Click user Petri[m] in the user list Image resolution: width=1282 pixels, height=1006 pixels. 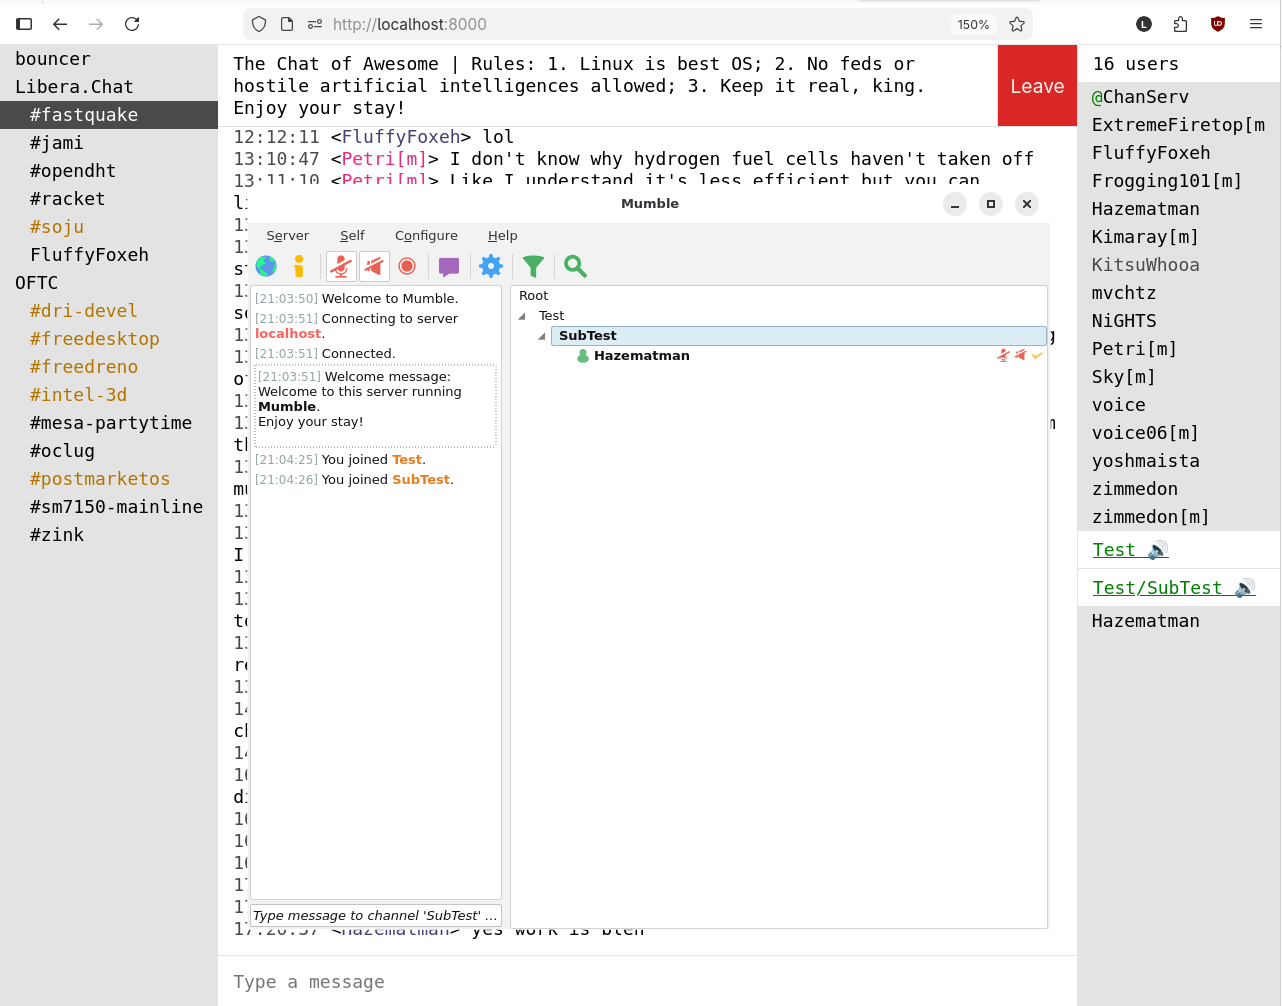point(1134,349)
